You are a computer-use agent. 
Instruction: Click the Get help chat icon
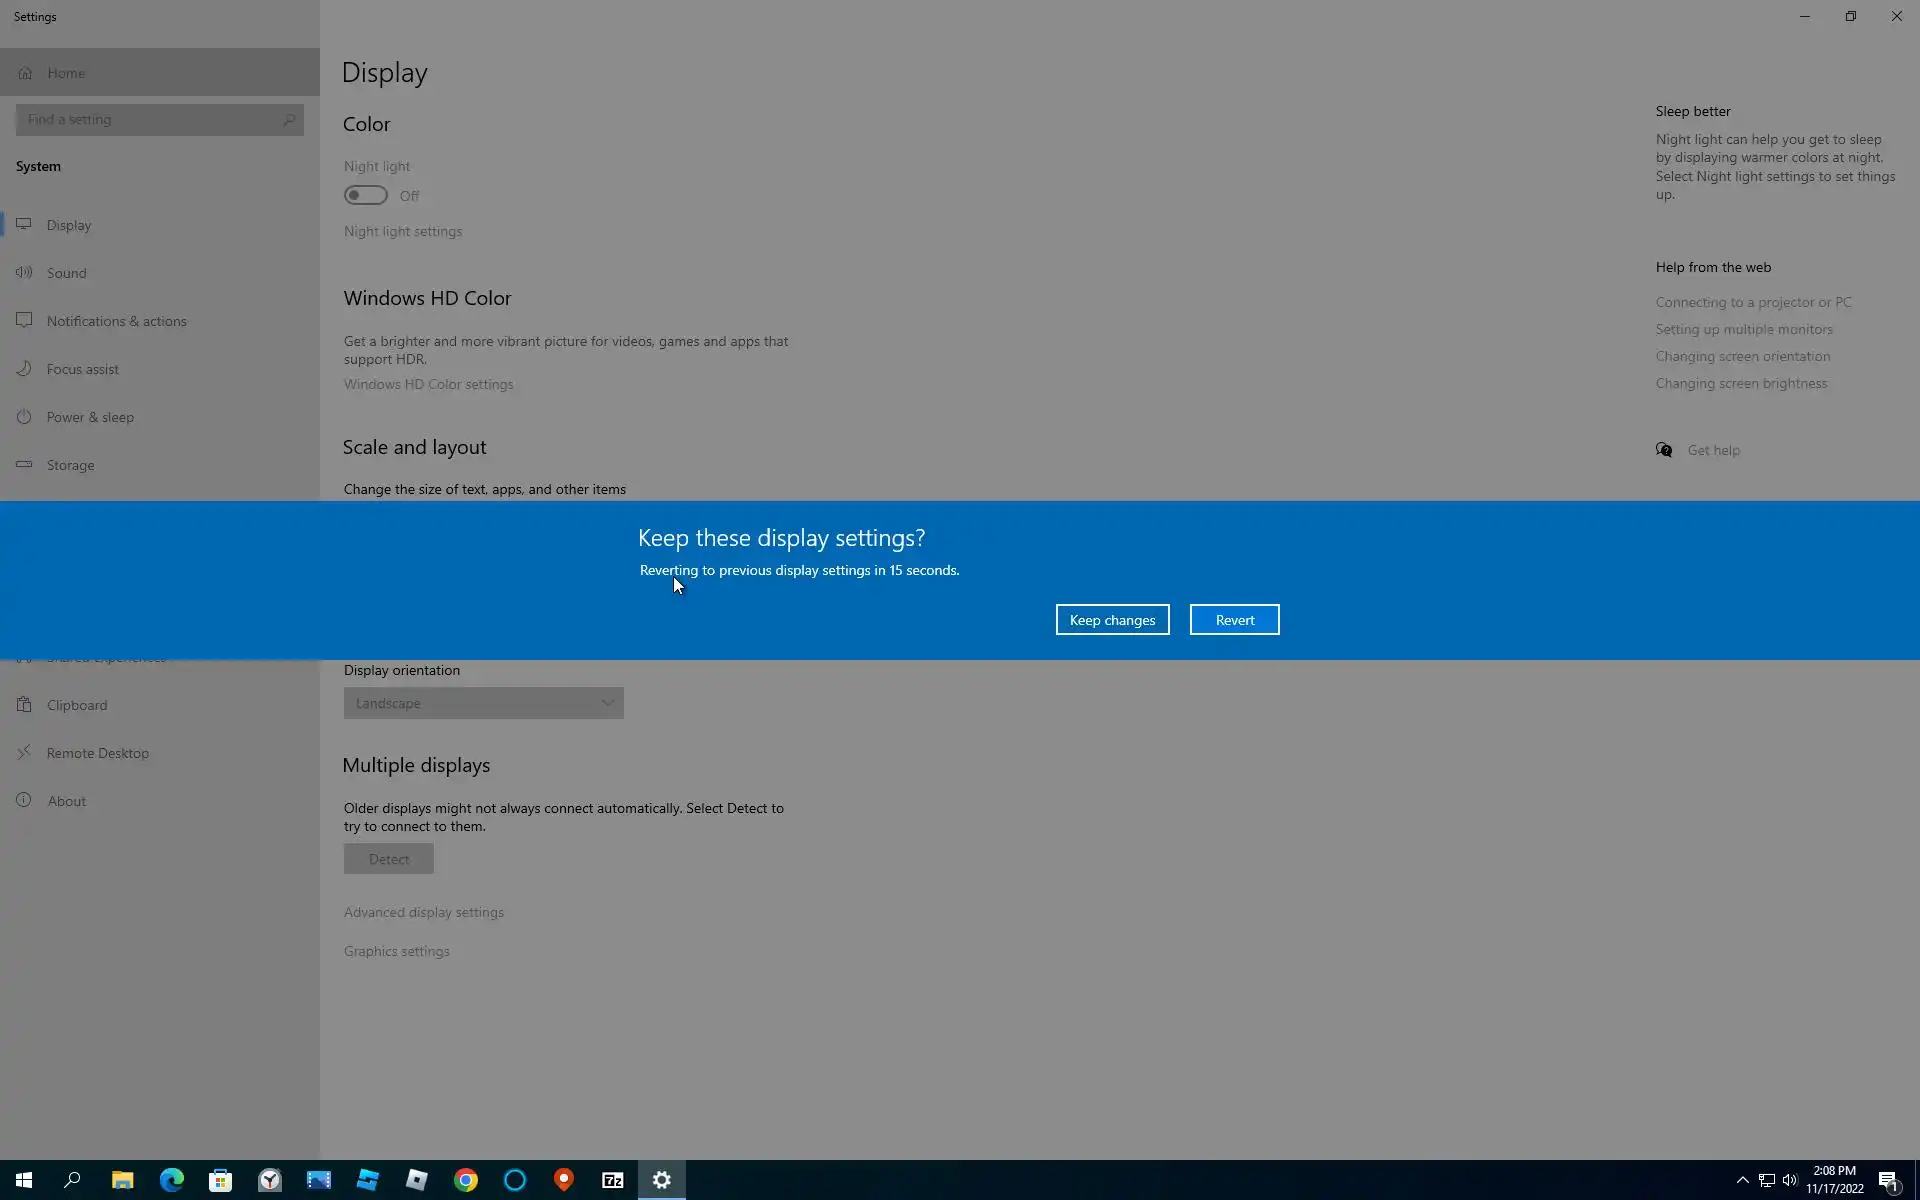[1664, 450]
